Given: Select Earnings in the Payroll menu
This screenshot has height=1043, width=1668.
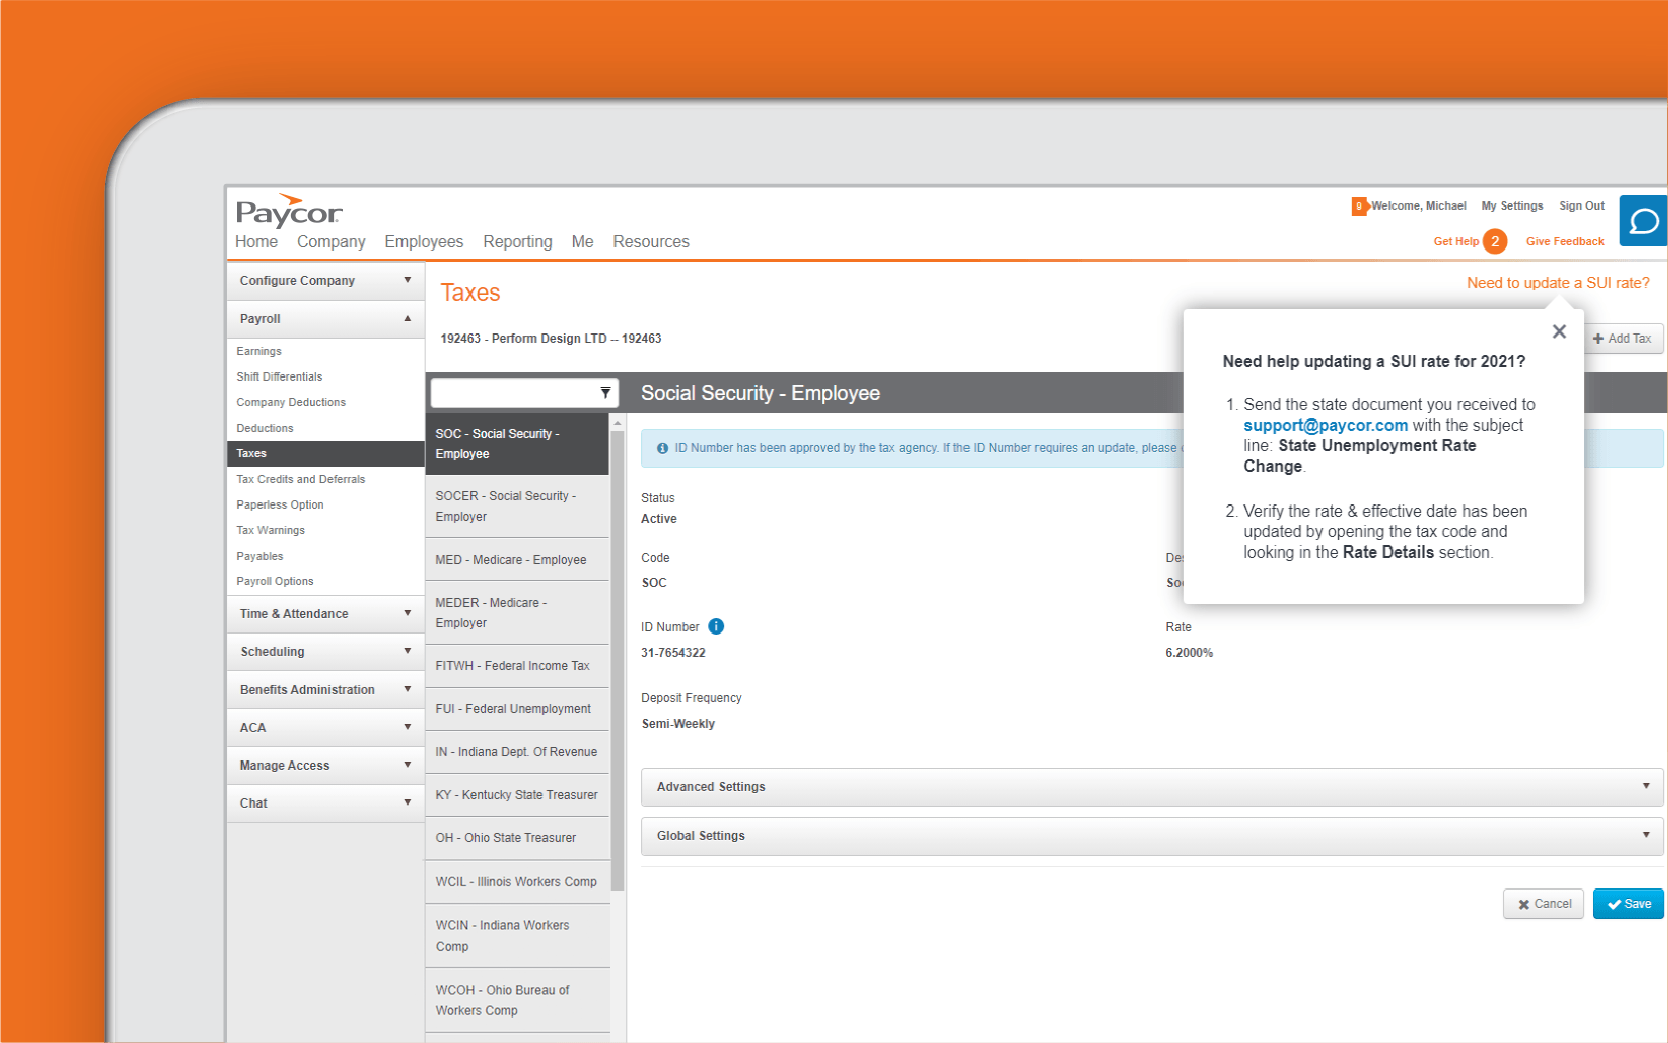Looking at the screenshot, I should pos(259,351).
